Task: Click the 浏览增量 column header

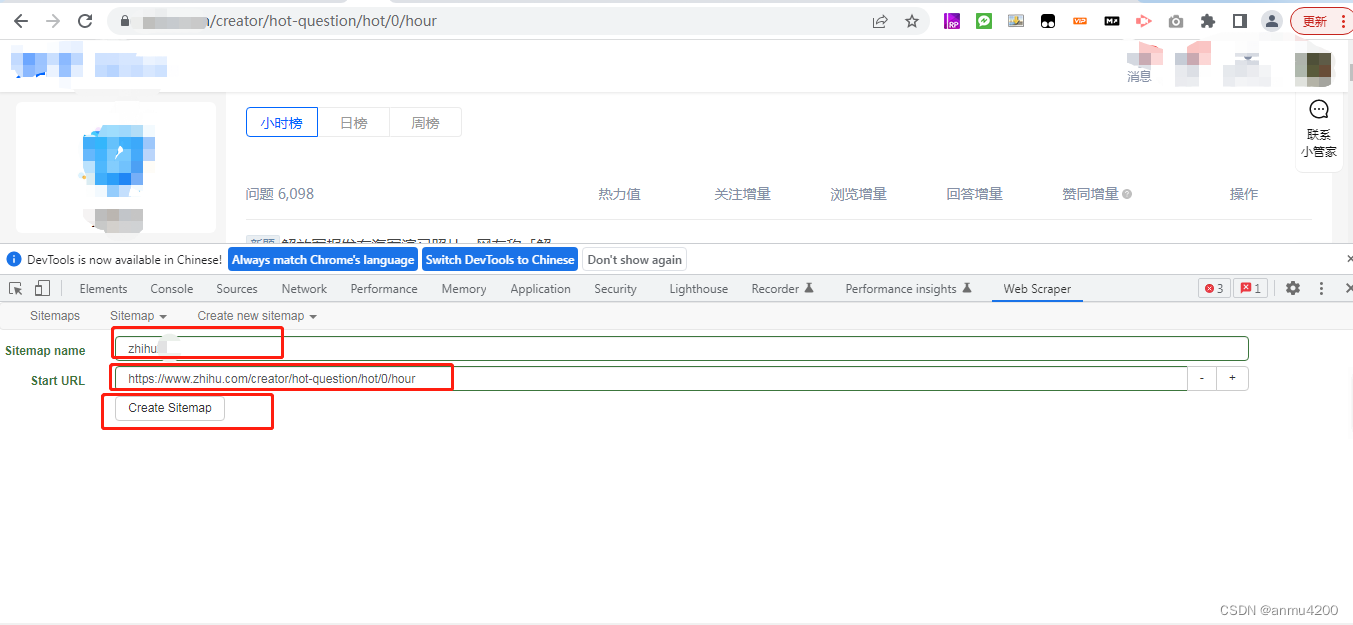Action: point(858,194)
